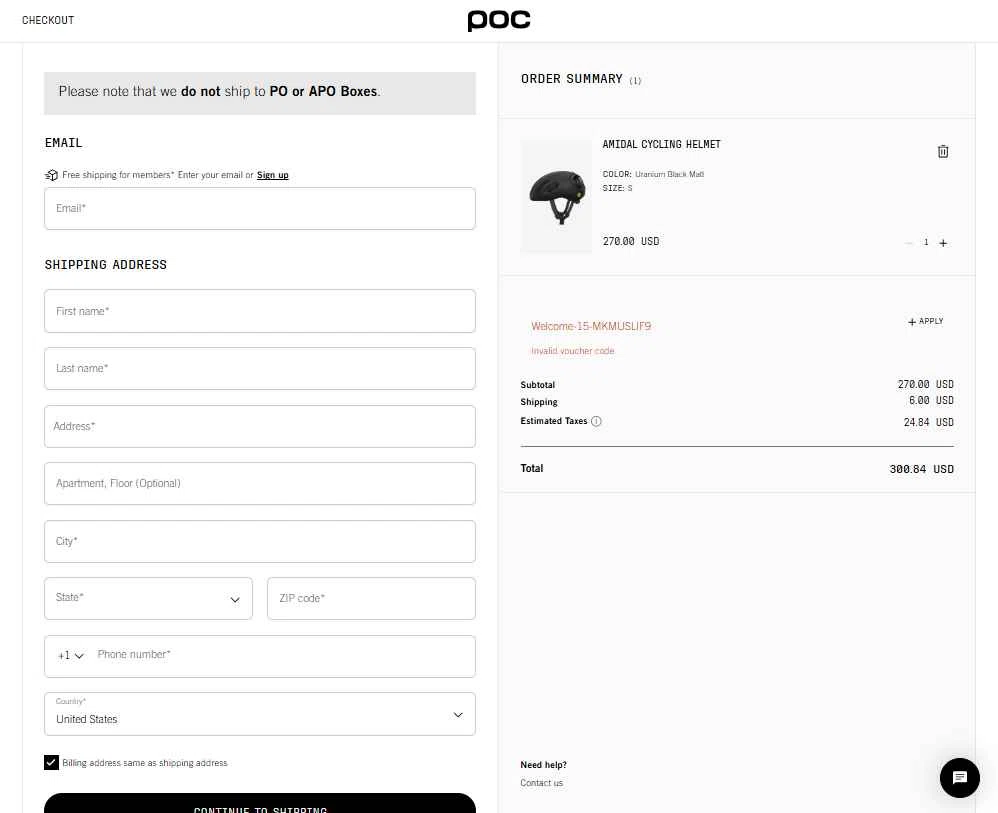Screen dimensions: 998x813
Task: Click the Total amount 300.84 USD
Action: pos(921,469)
